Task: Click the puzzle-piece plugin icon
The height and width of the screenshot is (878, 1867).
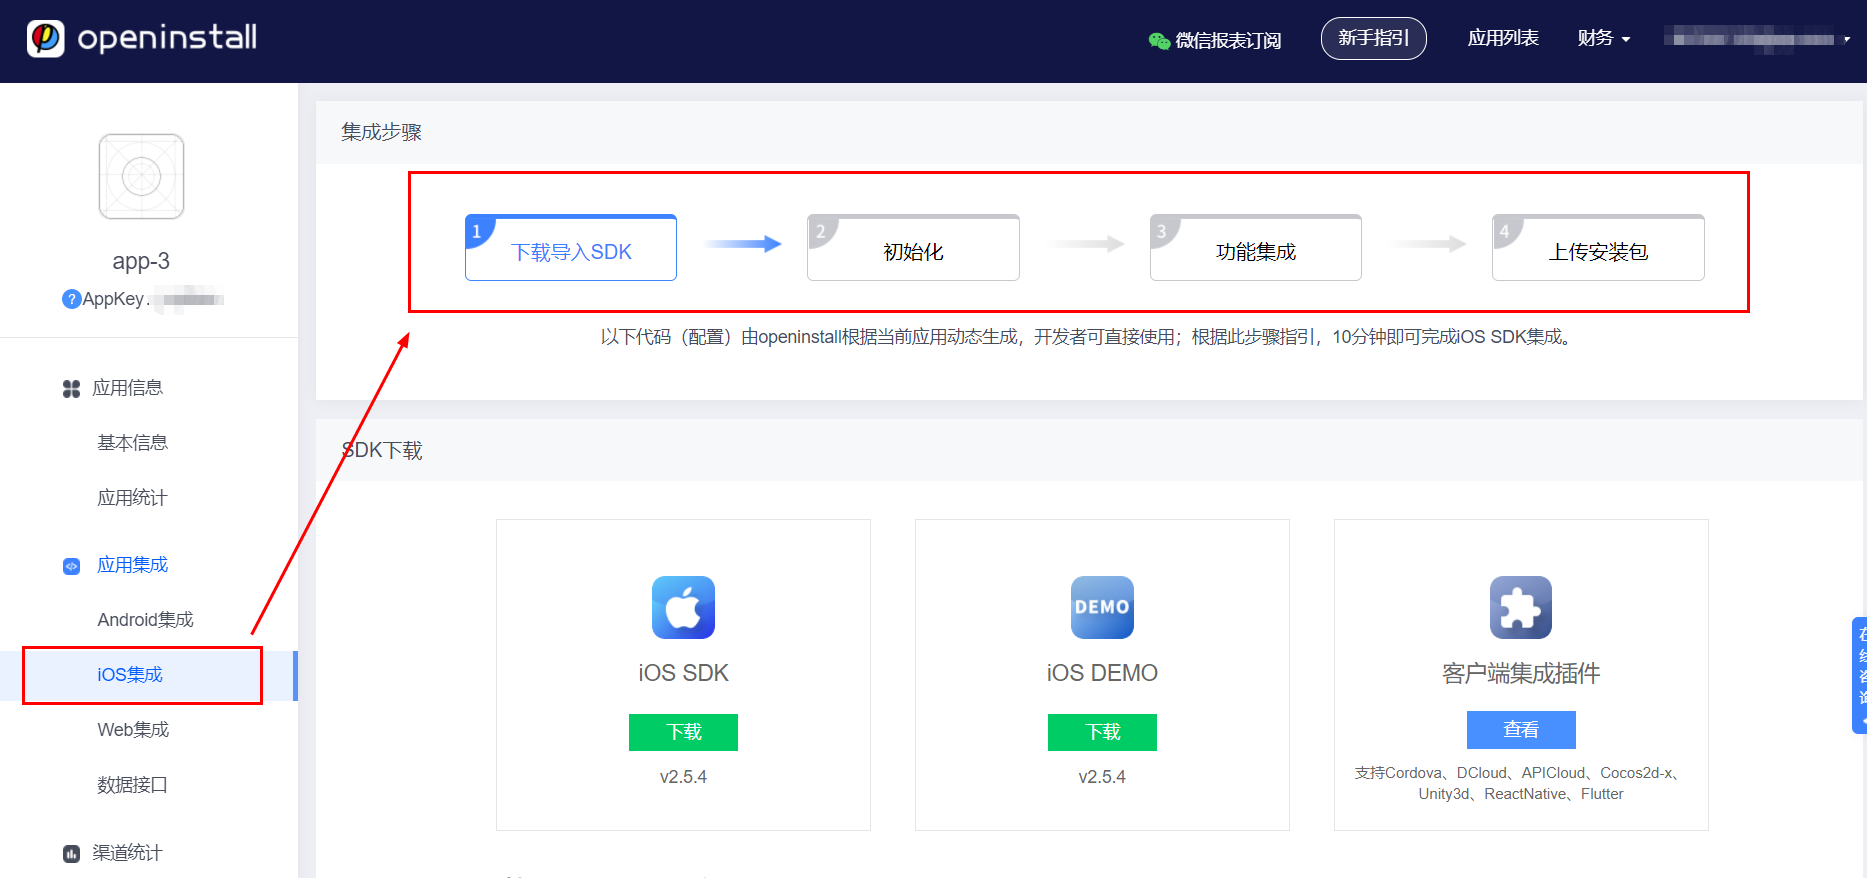Action: (1521, 607)
